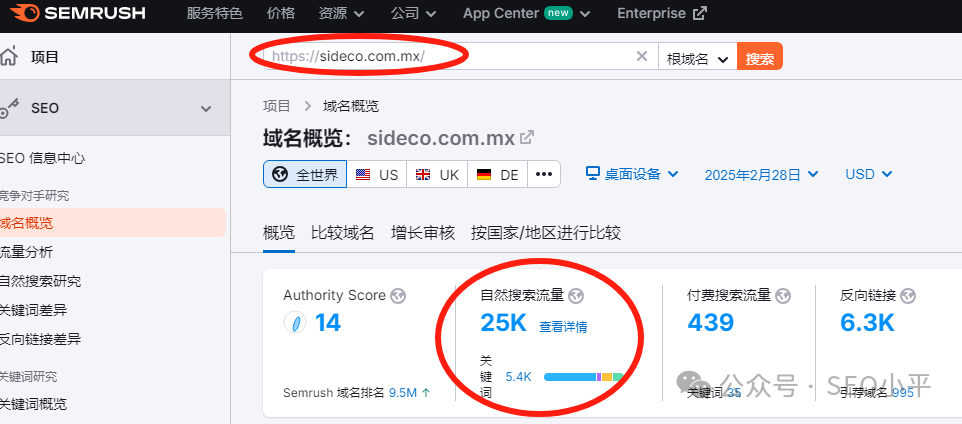This screenshot has width=962, height=424.
Task: Open the 根域名 scope dropdown
Action: pyautogui.click(x=698, y=56)
